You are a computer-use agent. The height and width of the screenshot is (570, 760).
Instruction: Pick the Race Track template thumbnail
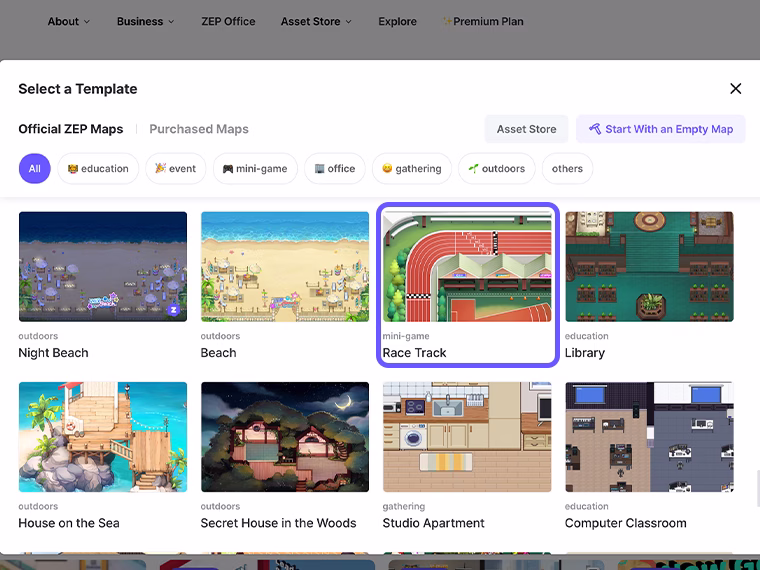pyautogui.click(x=467, y=266)
